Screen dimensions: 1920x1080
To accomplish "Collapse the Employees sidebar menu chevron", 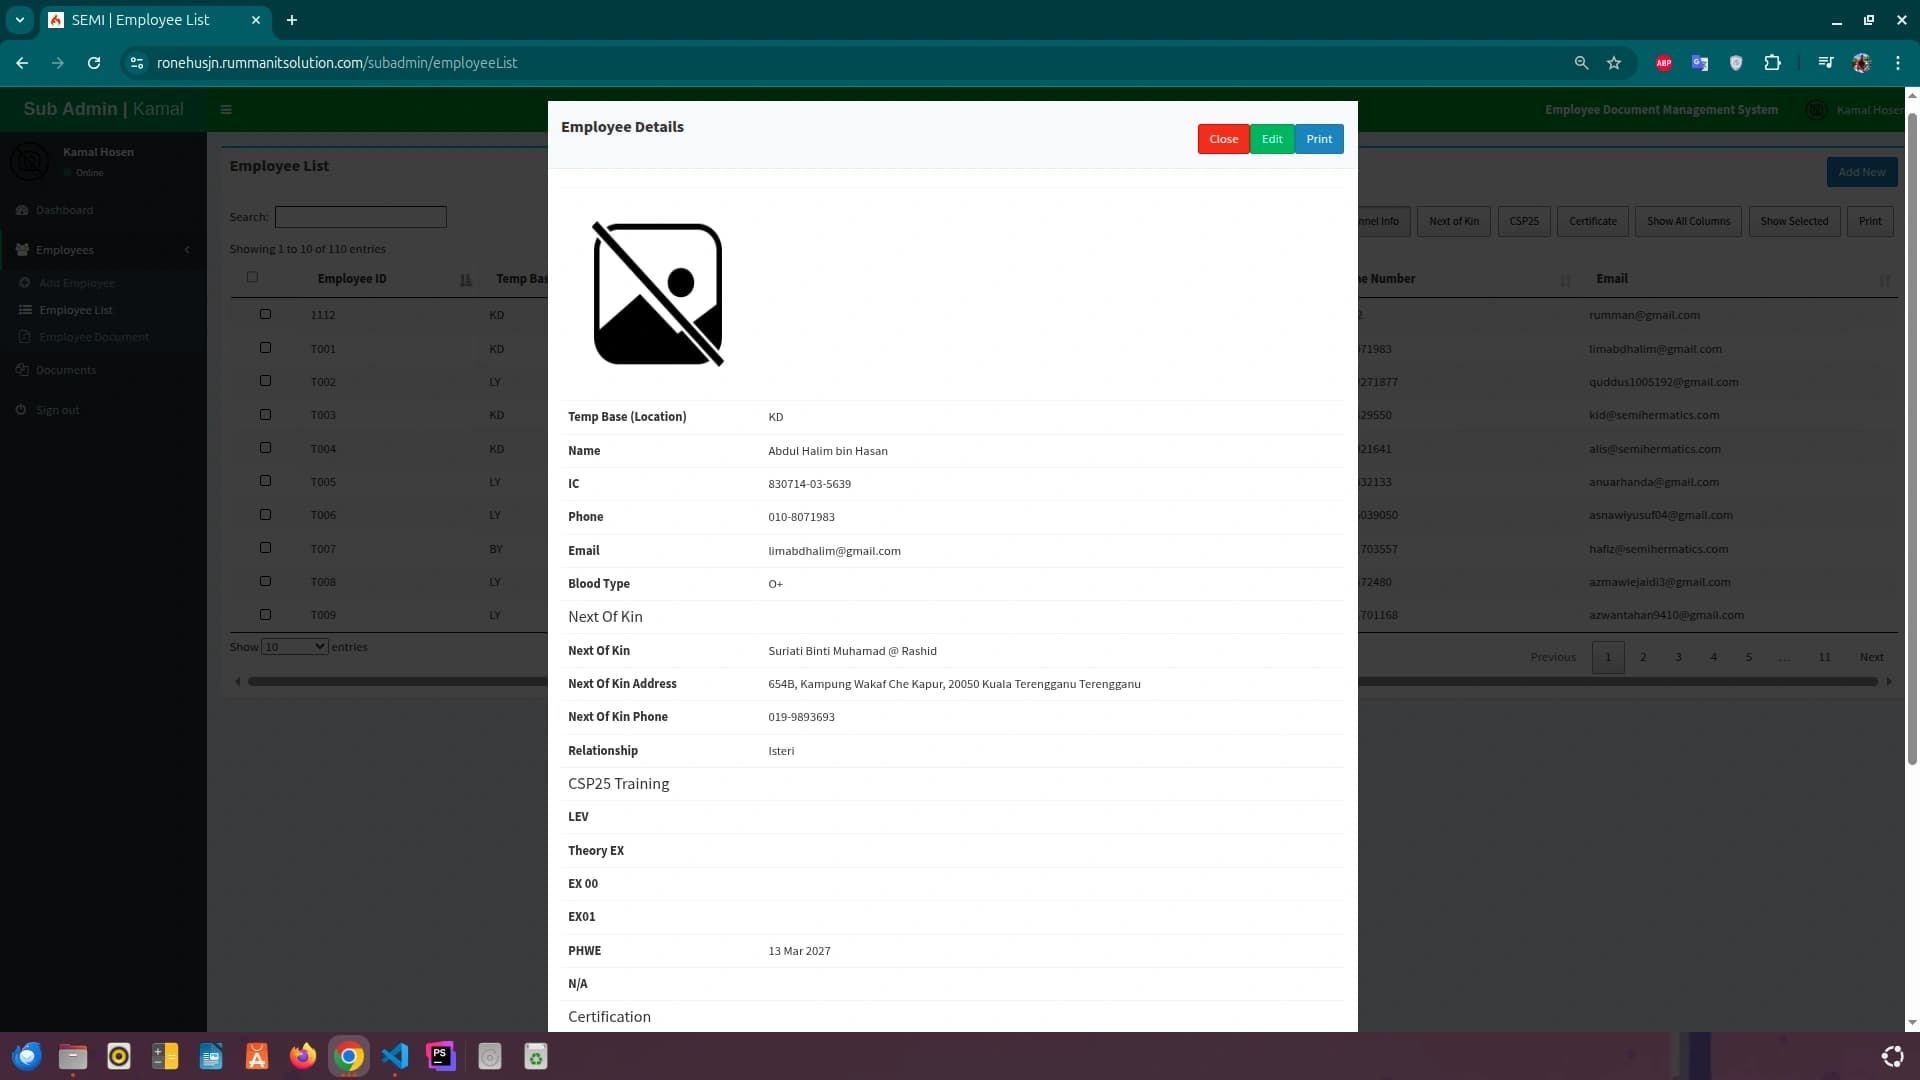I will 187,250.
